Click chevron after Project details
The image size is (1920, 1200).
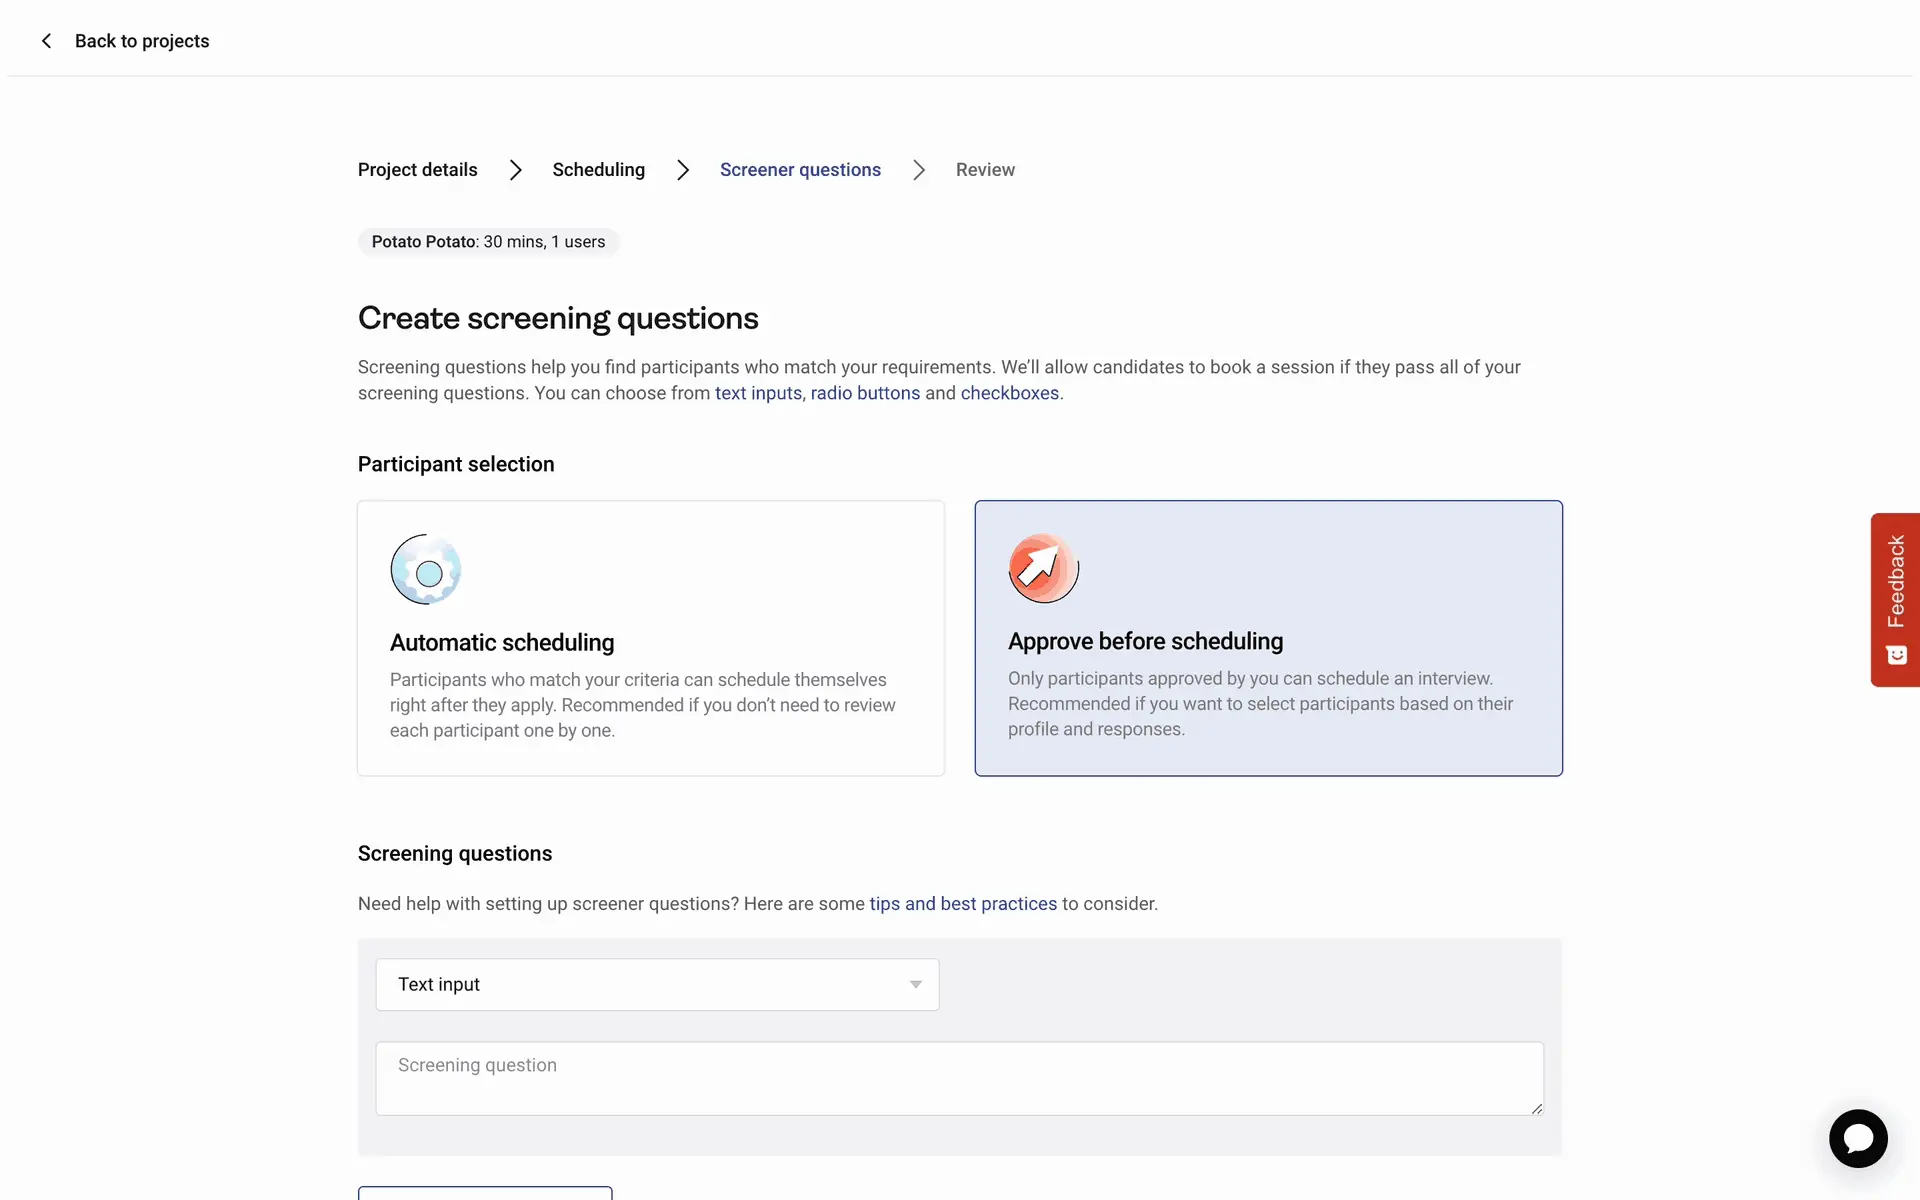point(515,170)
